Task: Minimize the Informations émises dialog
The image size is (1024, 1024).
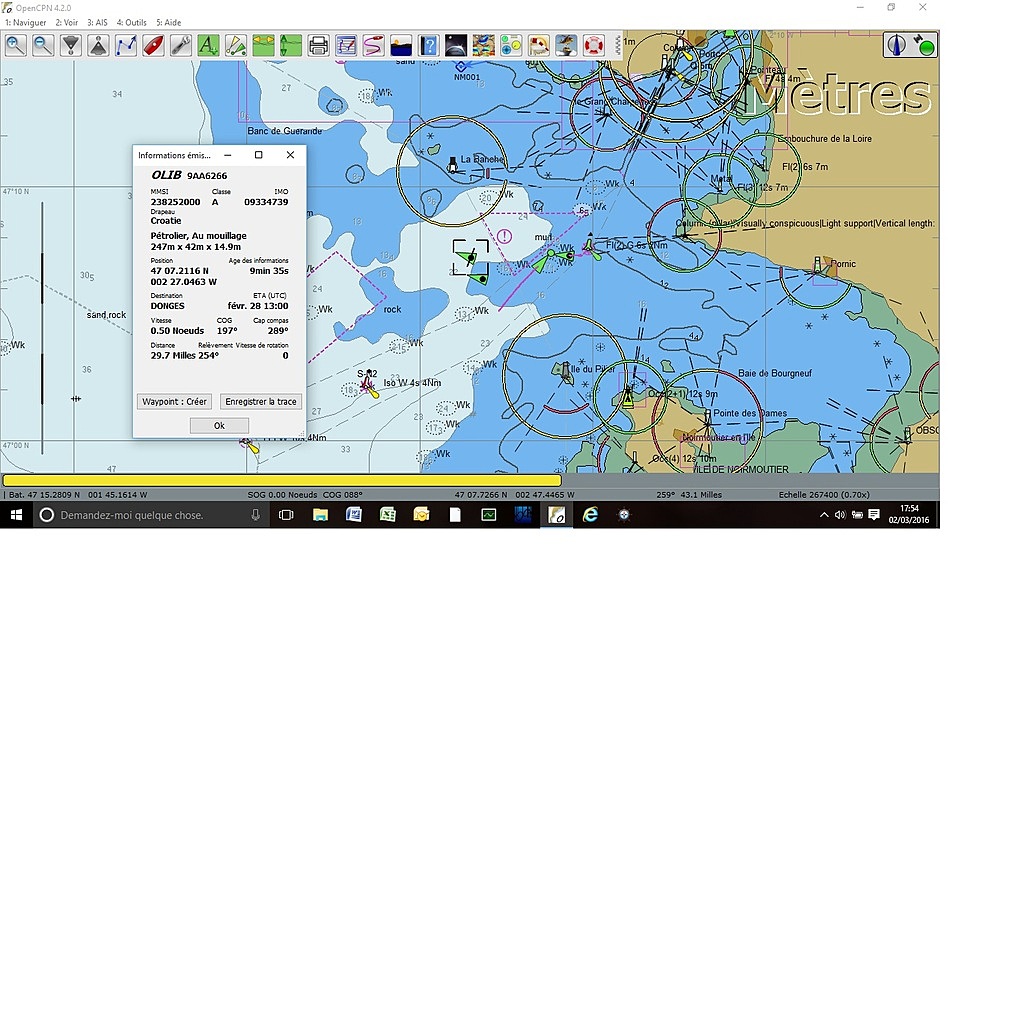Action: (227, 155)
